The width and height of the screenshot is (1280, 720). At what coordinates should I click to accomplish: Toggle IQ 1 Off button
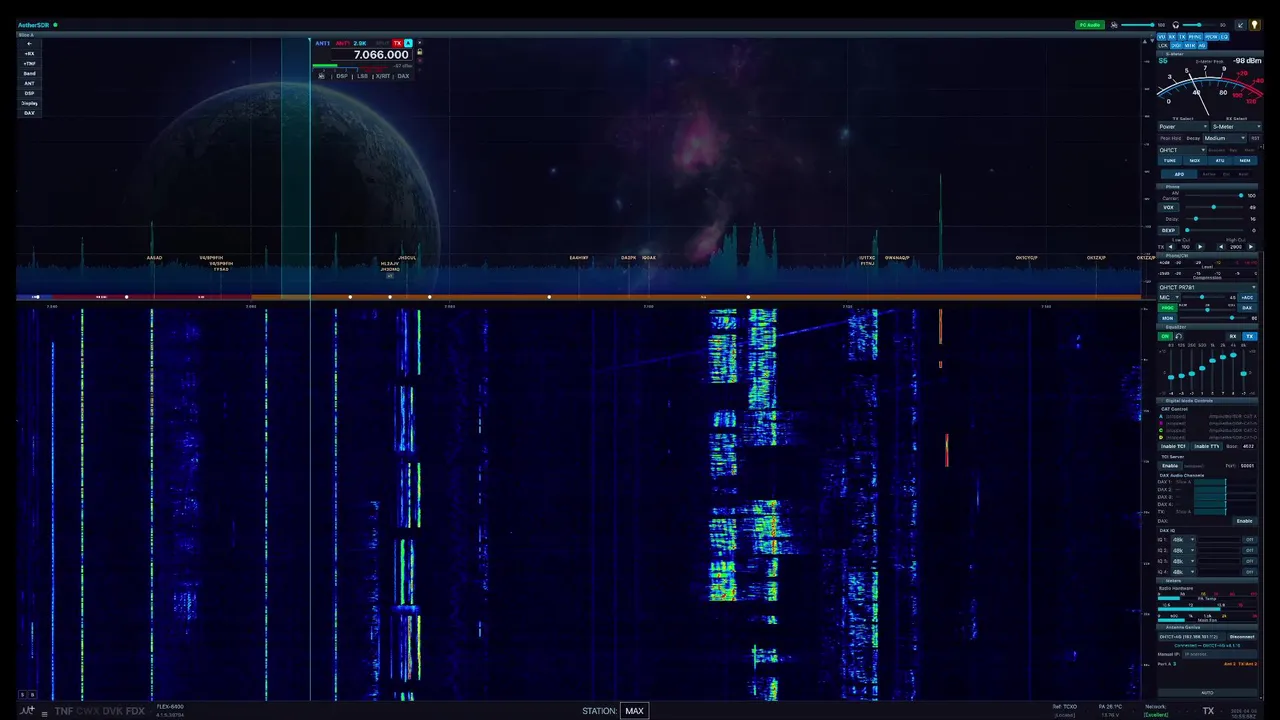click(x=1249, y=540)
